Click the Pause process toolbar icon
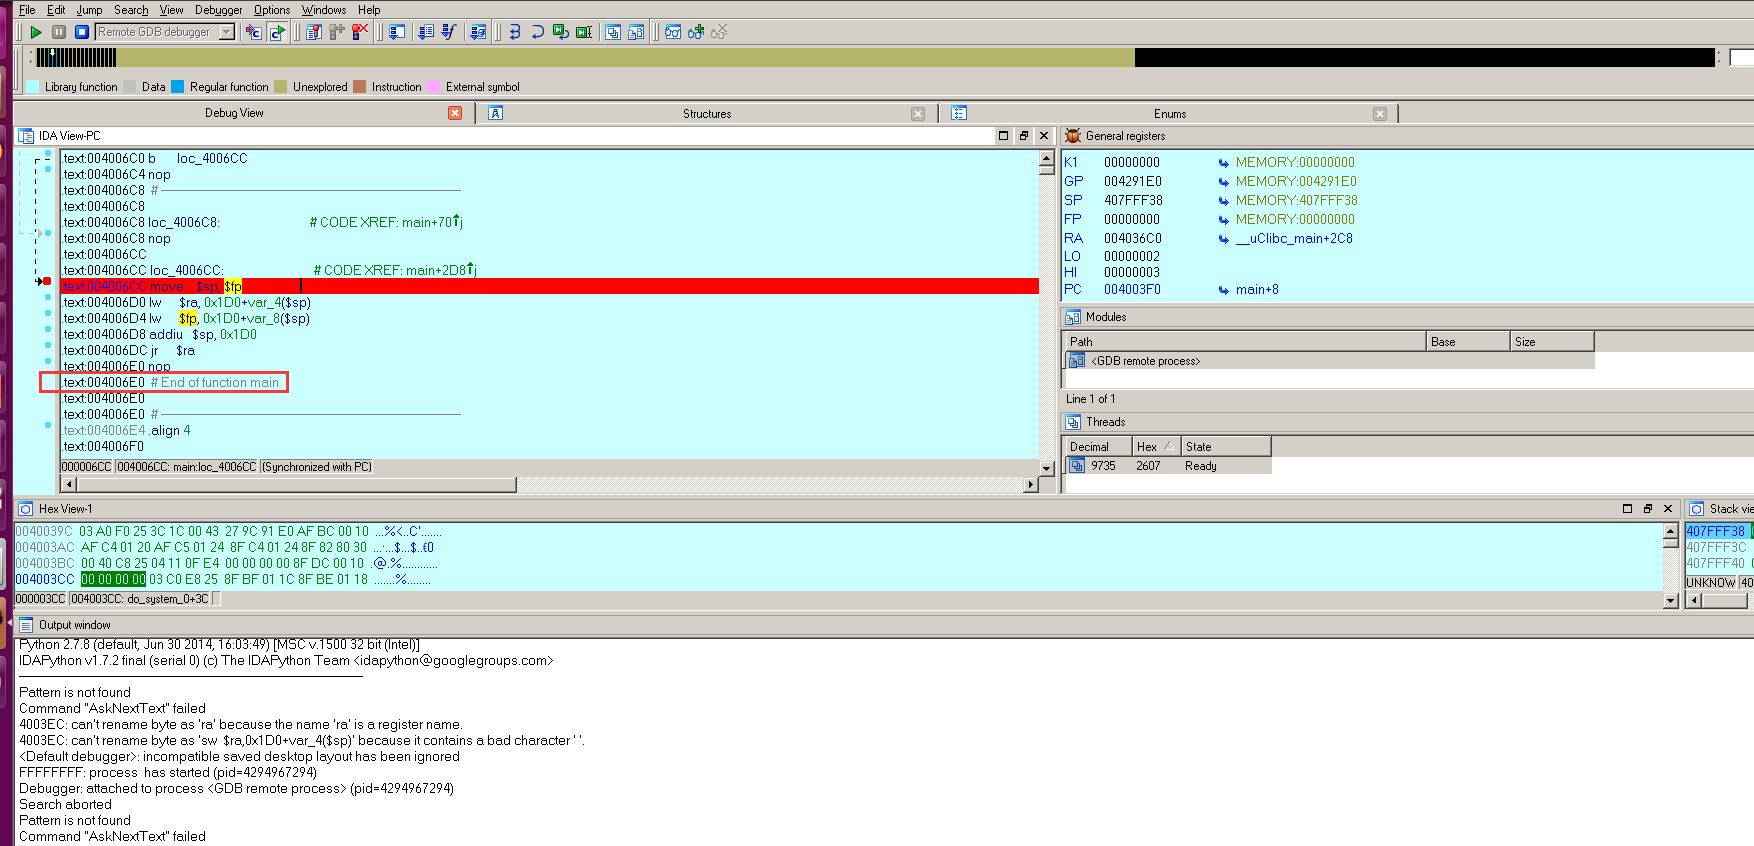 (59, 32)
